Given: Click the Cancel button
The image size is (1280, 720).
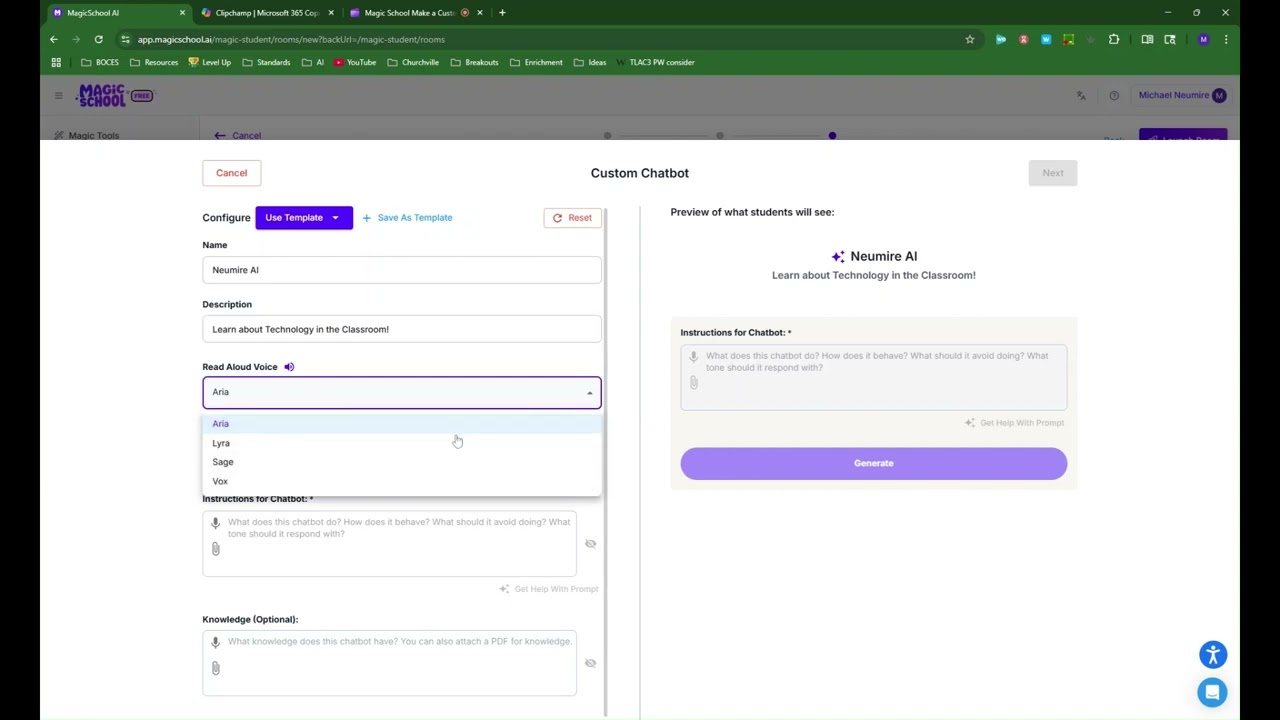Looking at the screenshot, I should [231, 173].
